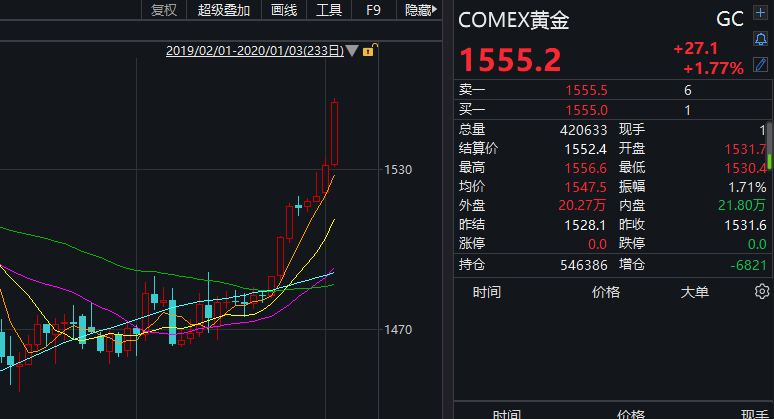The height and width of the screenshot is (419, 774).
Task: Click the 大单 column header
Action: click(x=695, y=292)
